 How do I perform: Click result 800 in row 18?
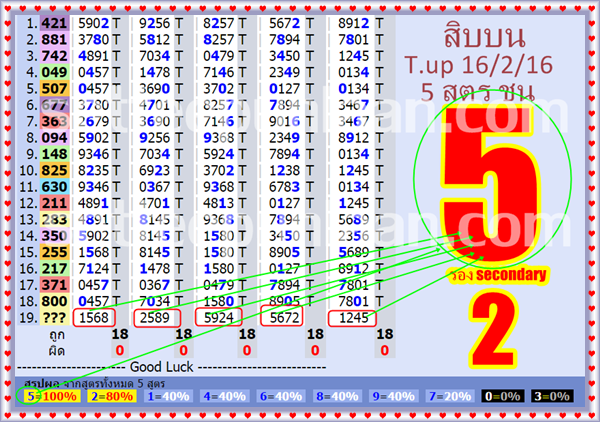coord(54,301)
